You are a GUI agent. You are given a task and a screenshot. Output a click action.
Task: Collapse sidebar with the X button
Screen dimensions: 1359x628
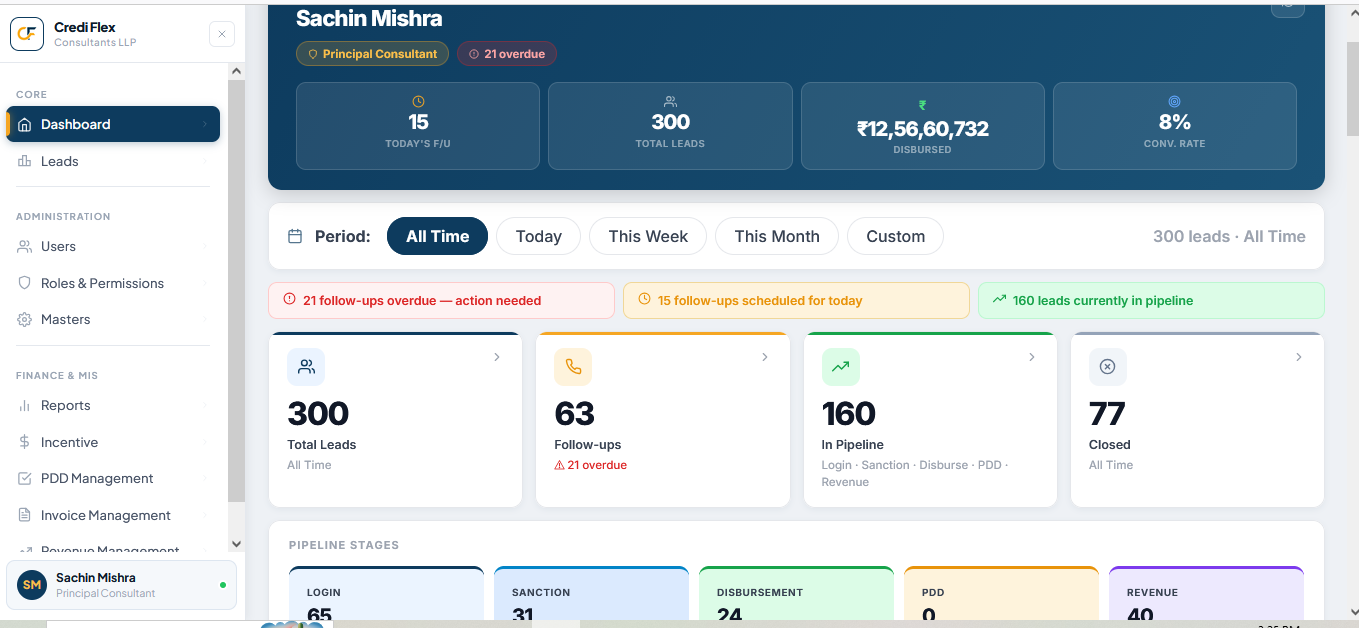tap(222, 34)
